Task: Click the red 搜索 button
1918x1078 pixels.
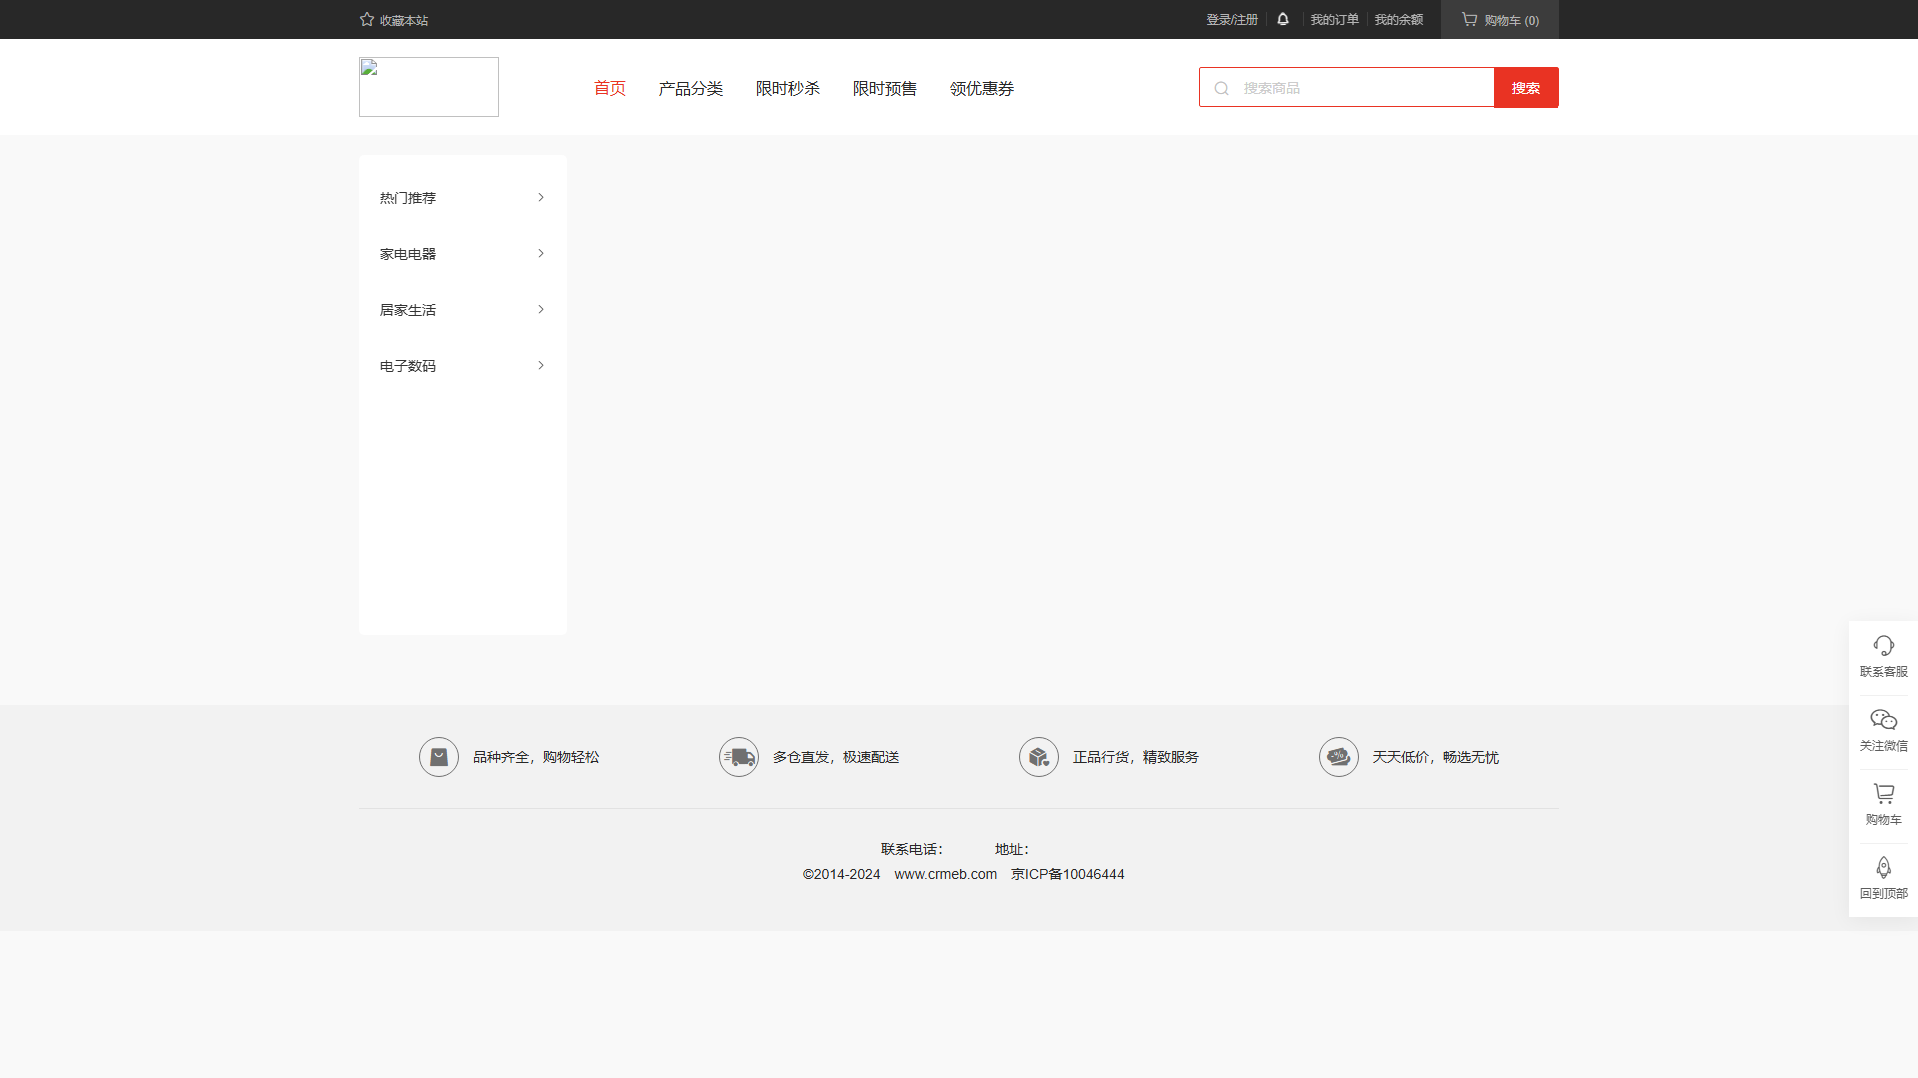Action: [1526, 88]
